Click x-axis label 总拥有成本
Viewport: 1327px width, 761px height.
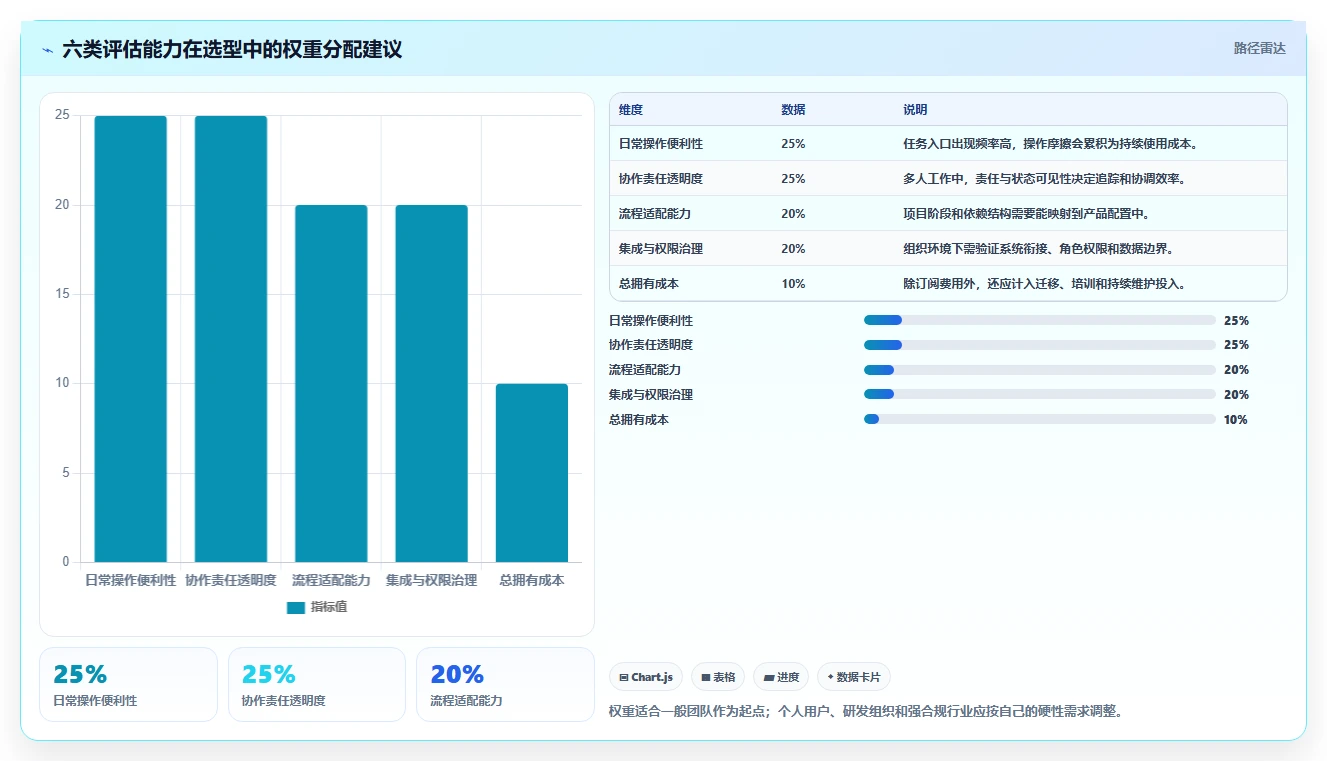pos(532,580)
